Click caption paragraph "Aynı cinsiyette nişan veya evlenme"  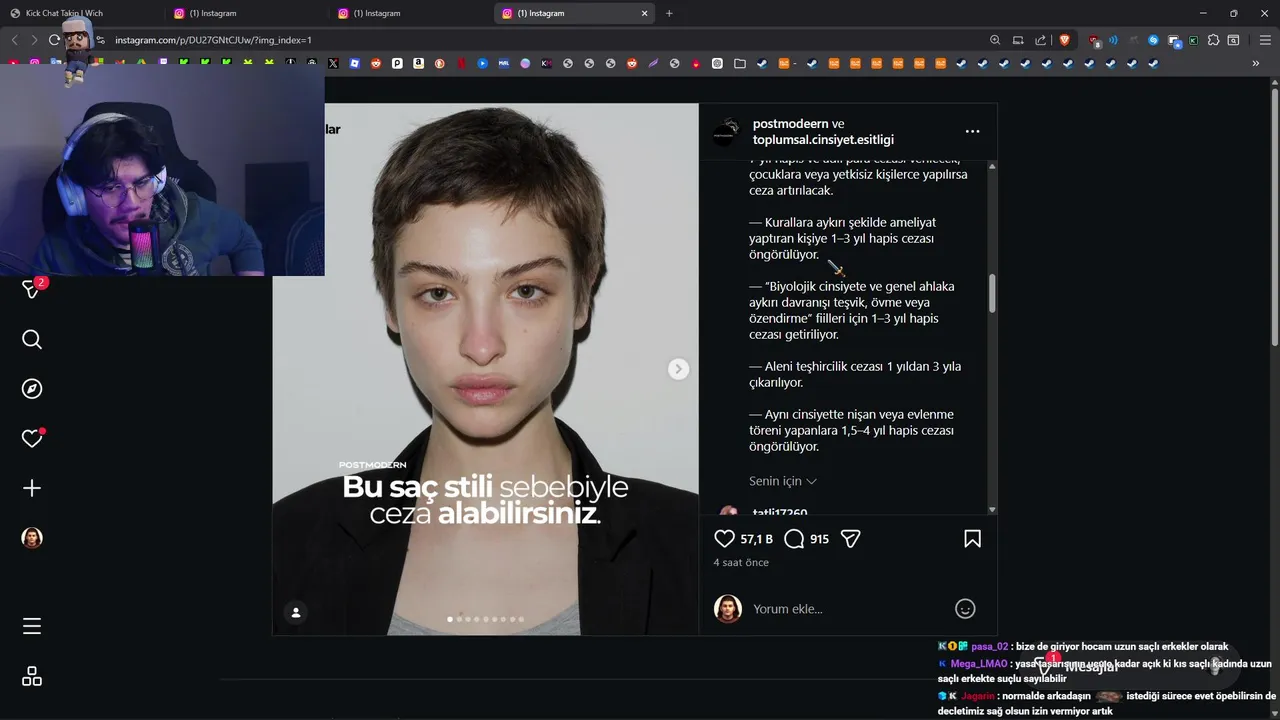coord(851,430)
